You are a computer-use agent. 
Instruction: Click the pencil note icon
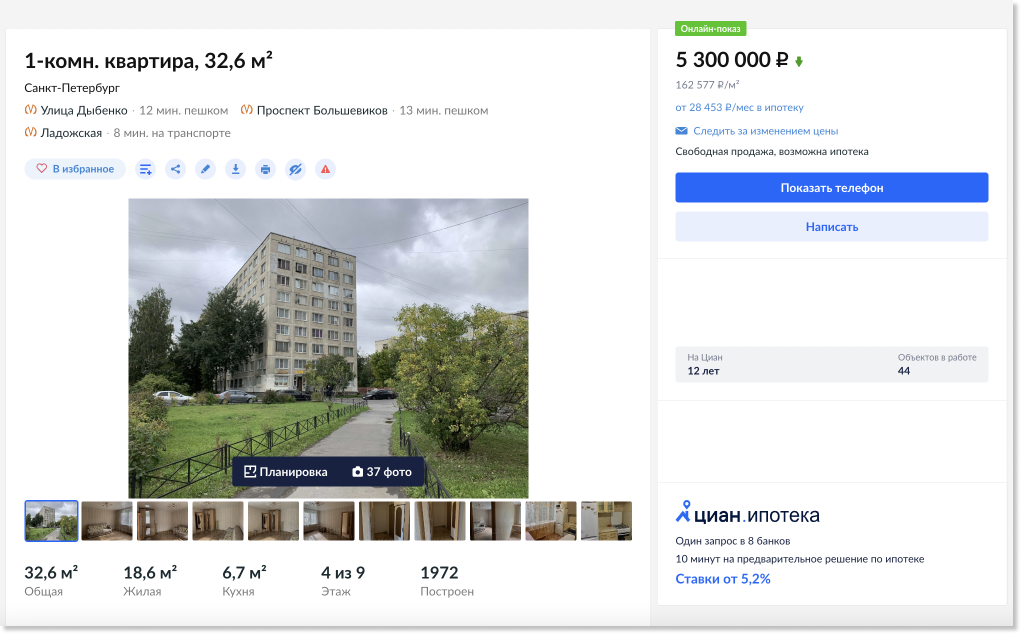(x=205, y=169)
